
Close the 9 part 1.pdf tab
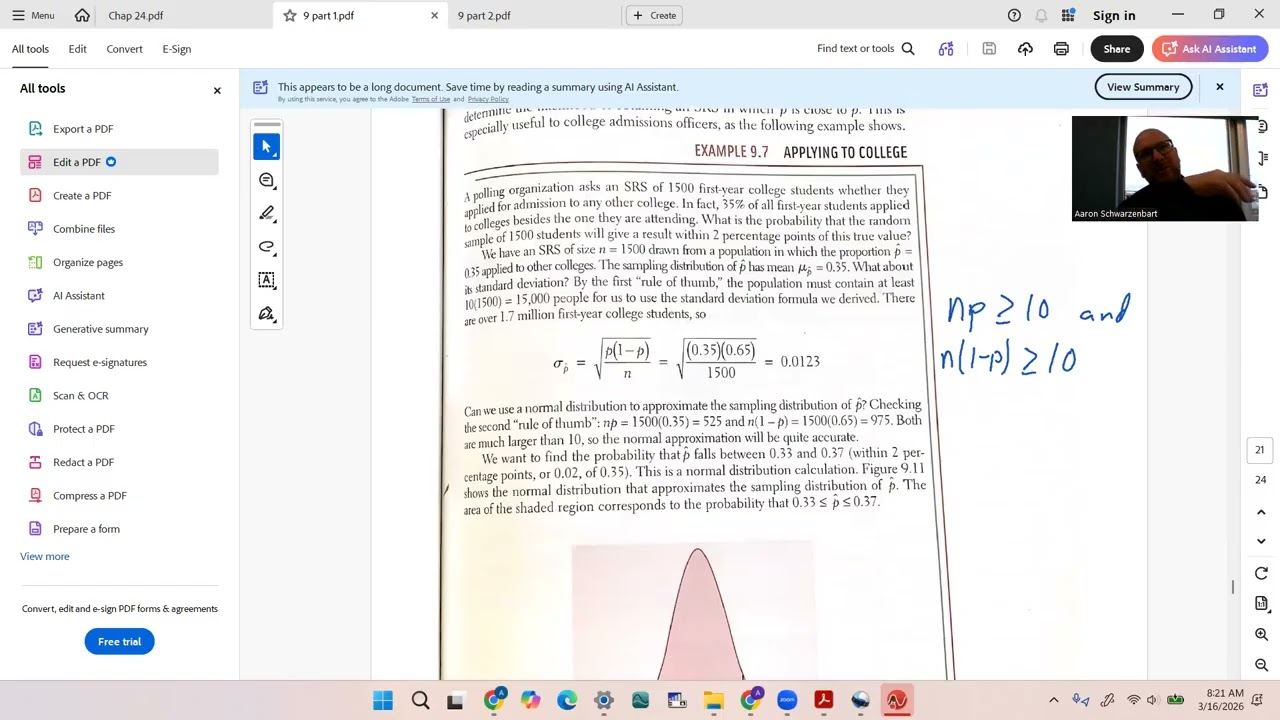pyautogui.click(x=434, y=15)
